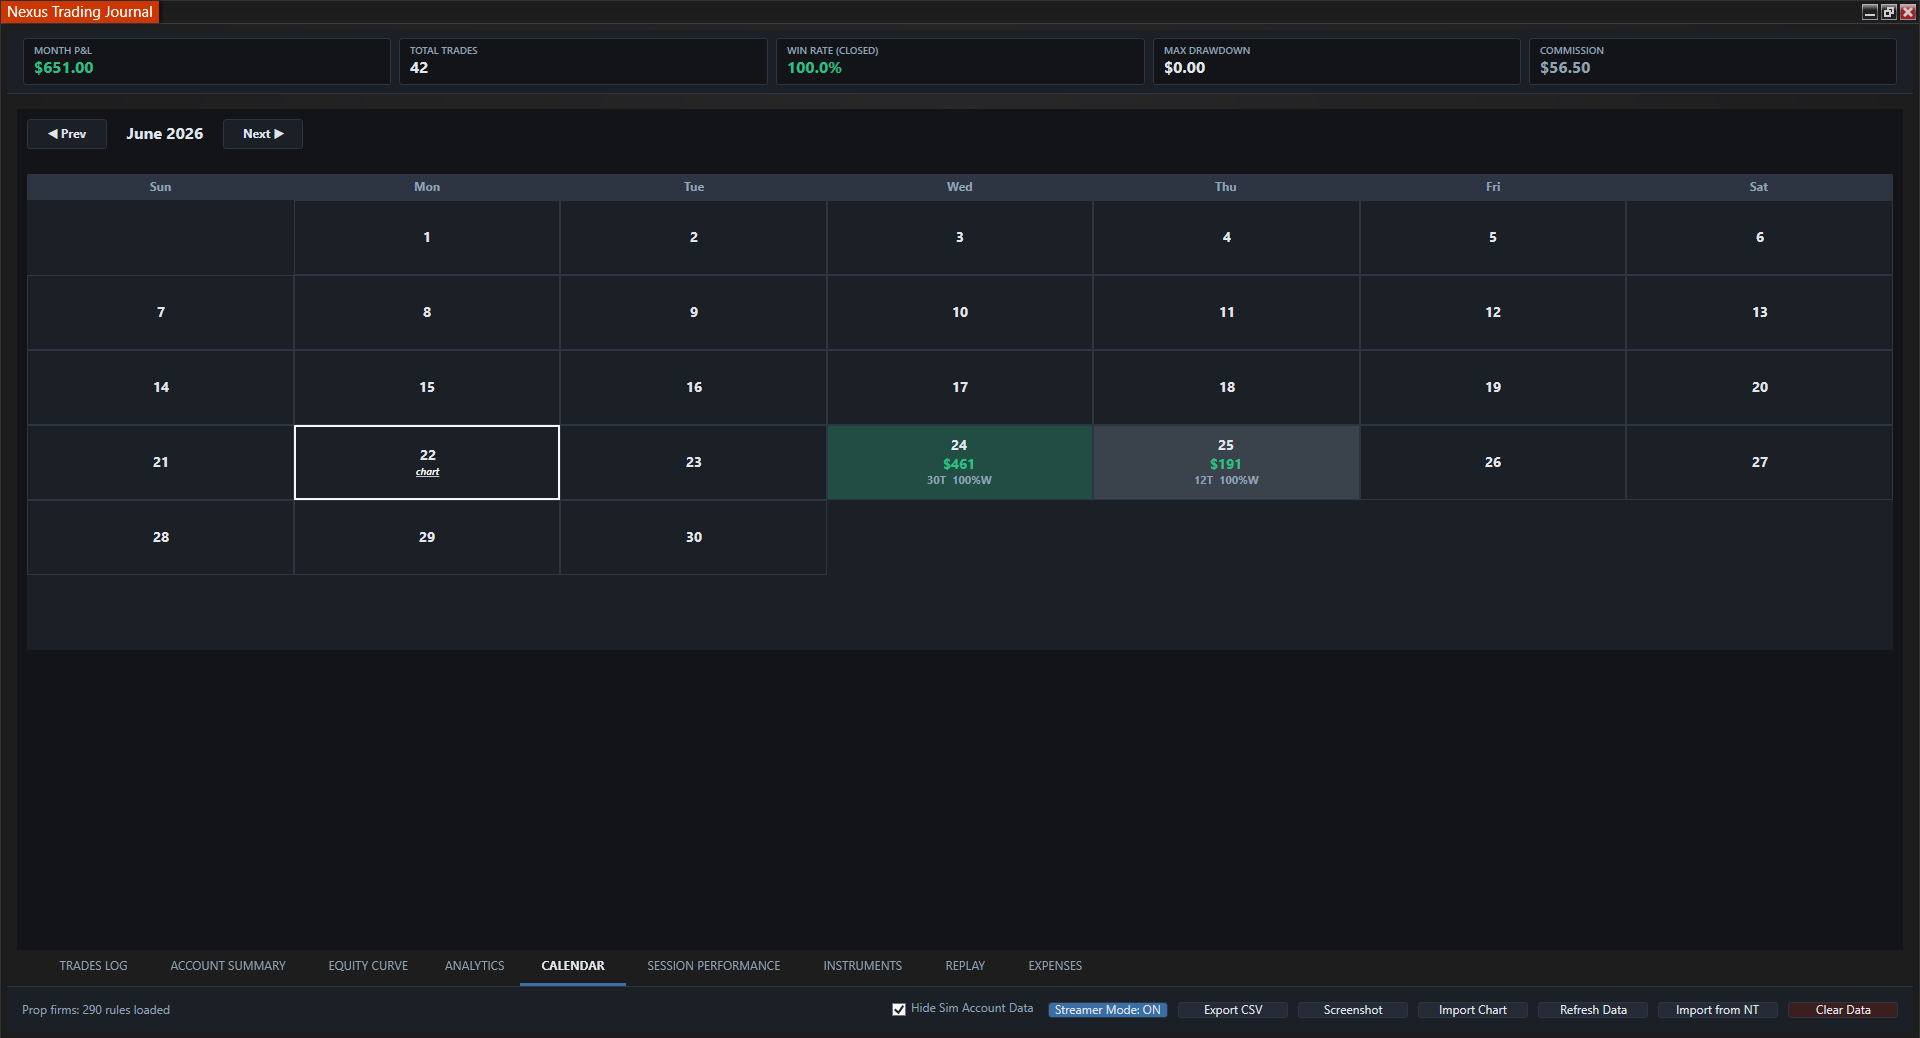Select calendar day 15
Screen dimensions: 1920x1038
click(427, 388)
